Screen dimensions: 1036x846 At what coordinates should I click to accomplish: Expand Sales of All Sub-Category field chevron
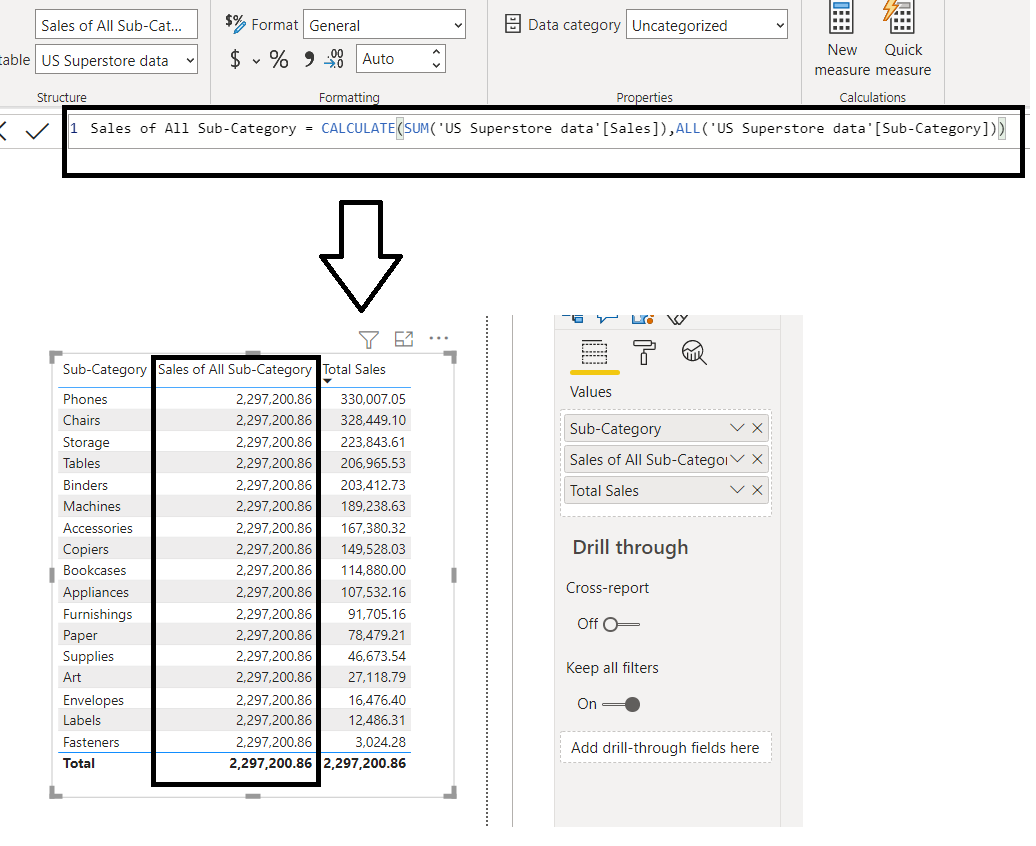(x=737, y=459)
